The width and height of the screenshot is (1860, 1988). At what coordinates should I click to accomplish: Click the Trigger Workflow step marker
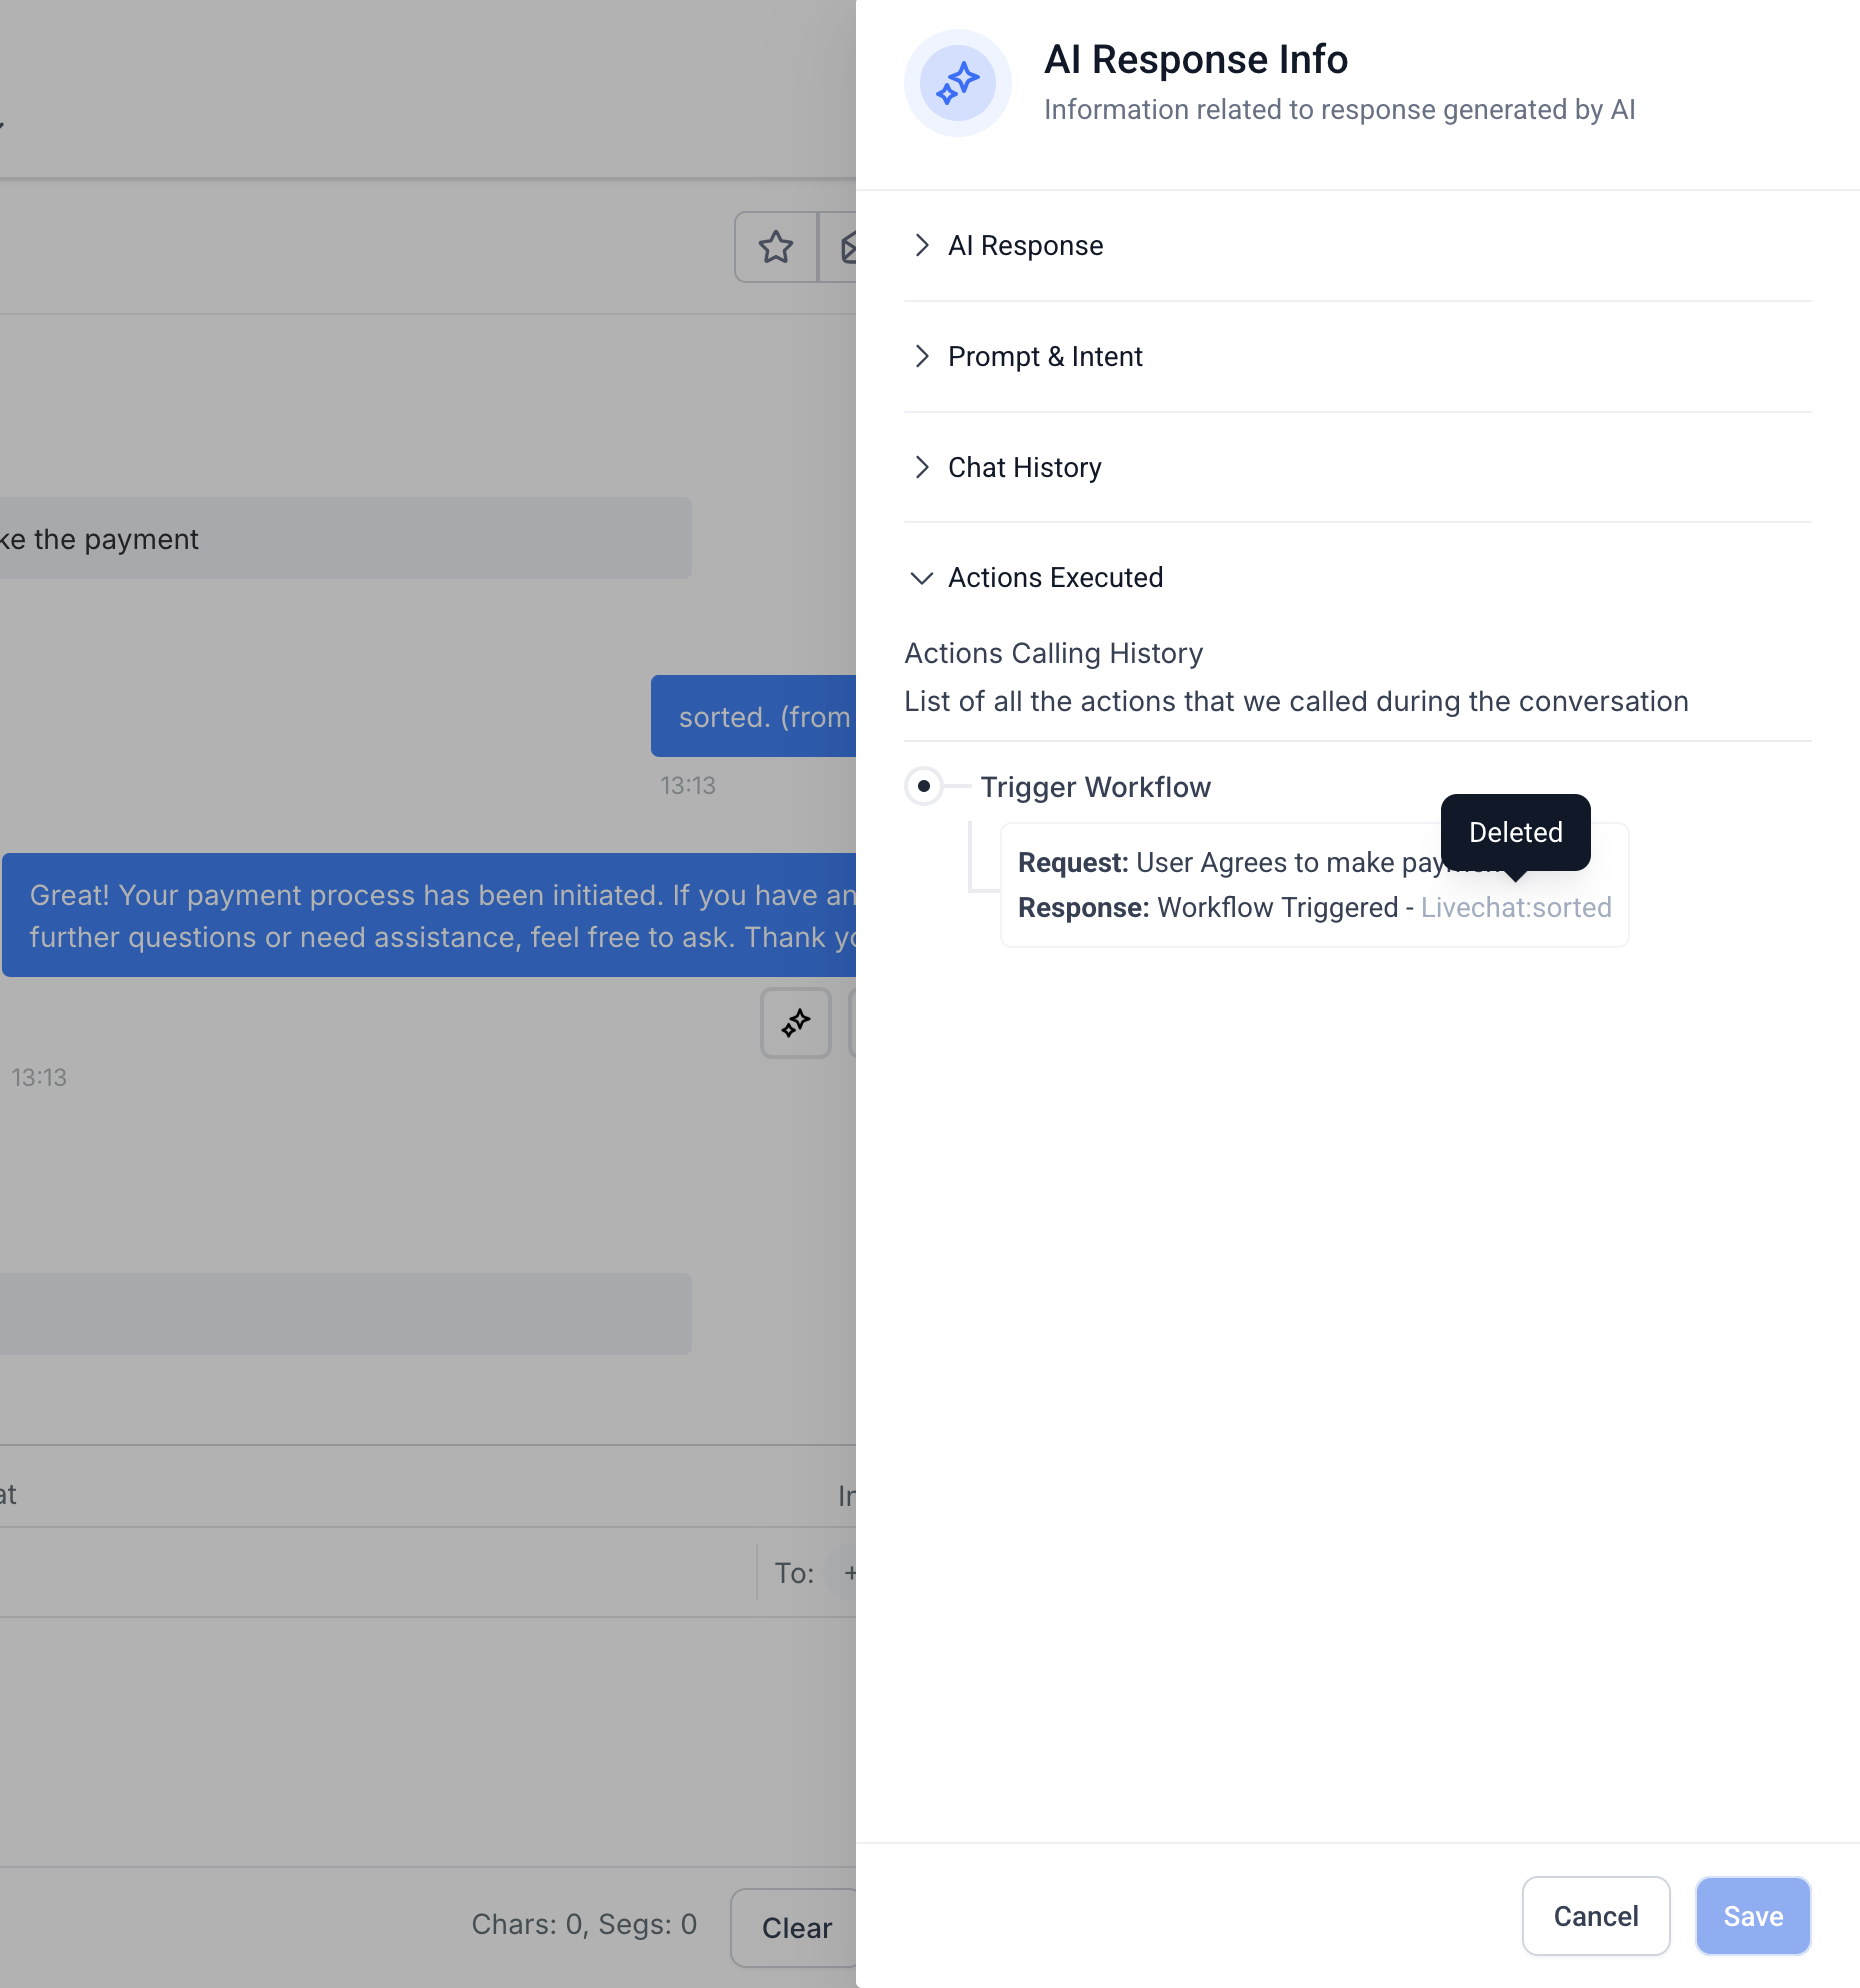[x=924, y=786]
